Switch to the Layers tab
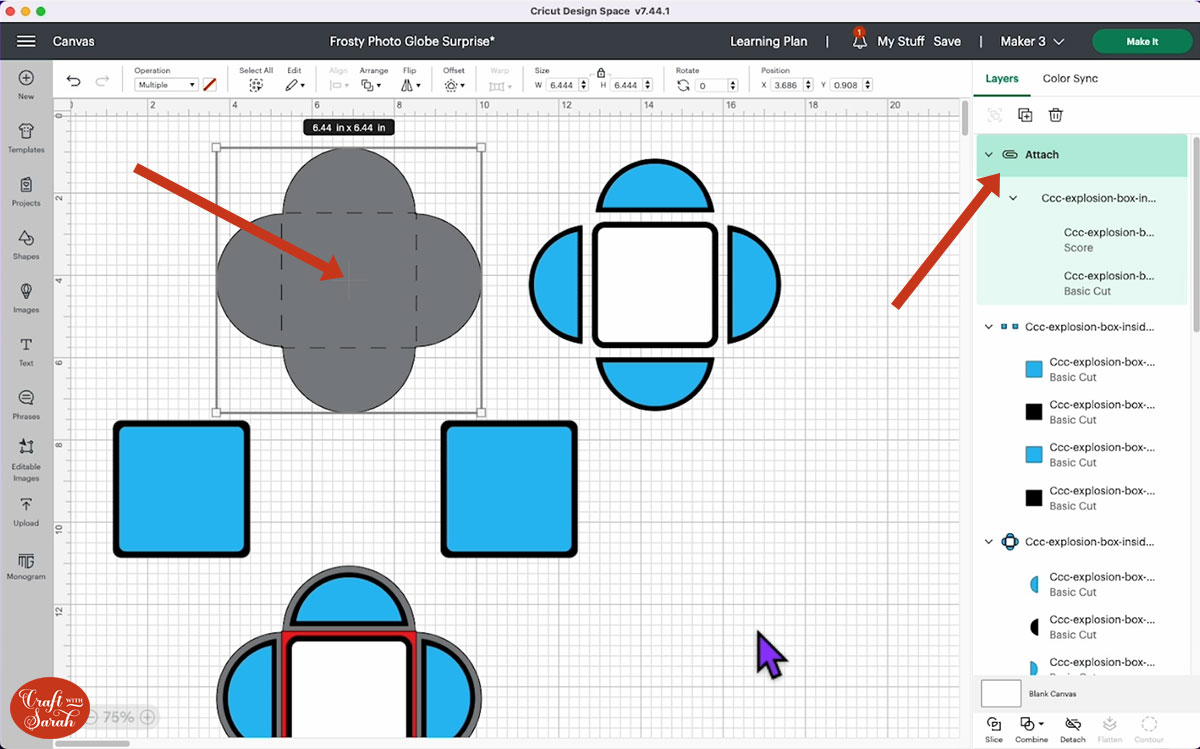Viewport: 1200px width, 749px height. point(1001,78)
